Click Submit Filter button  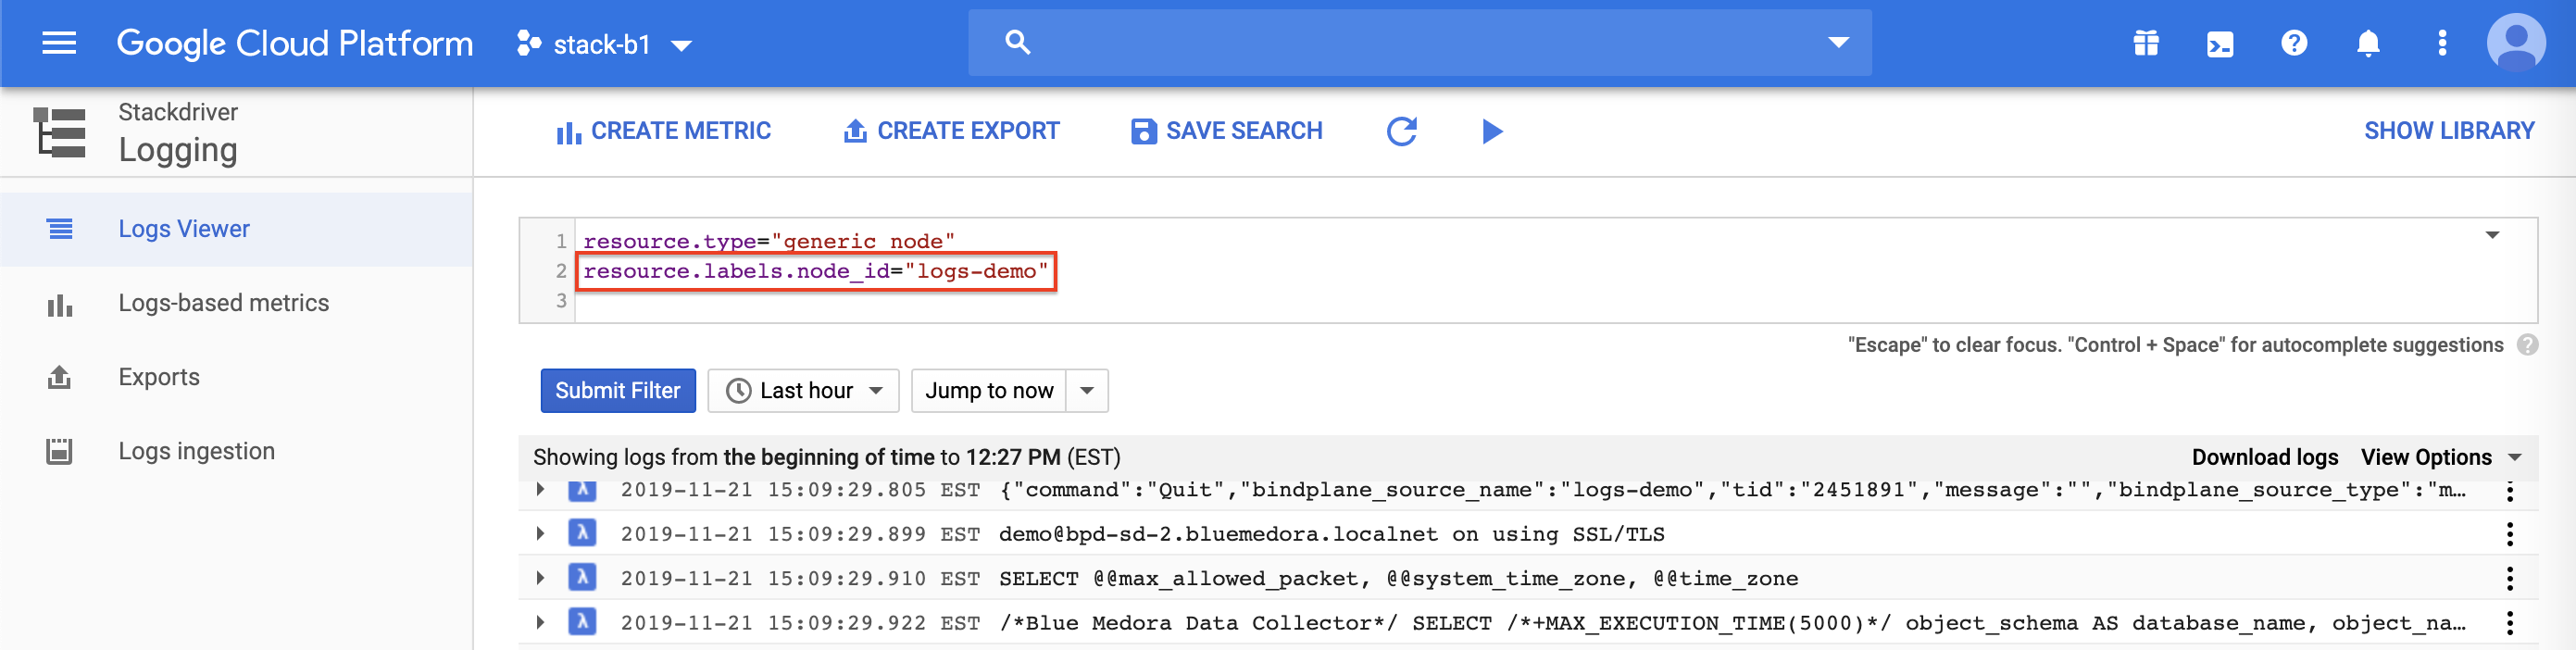(x=618, y=391)
